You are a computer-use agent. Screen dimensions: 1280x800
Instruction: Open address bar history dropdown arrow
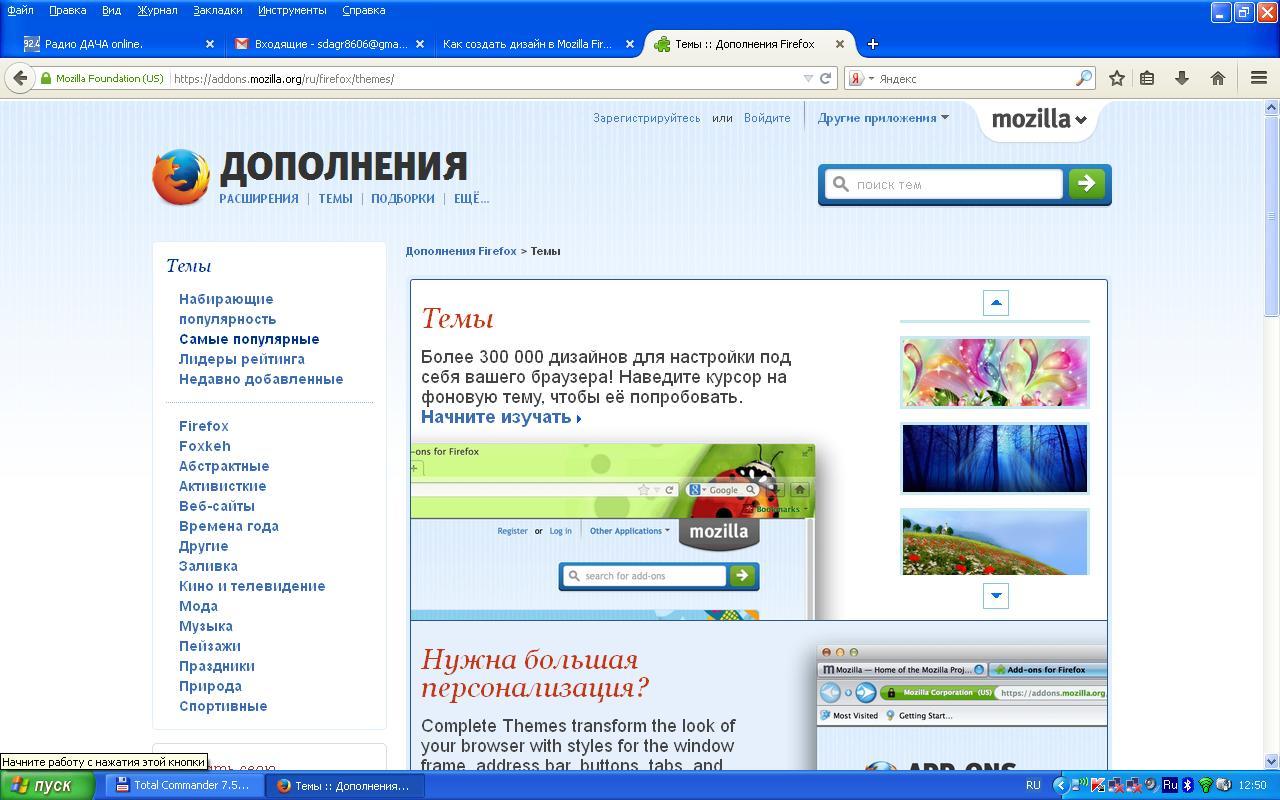(808, 78)
